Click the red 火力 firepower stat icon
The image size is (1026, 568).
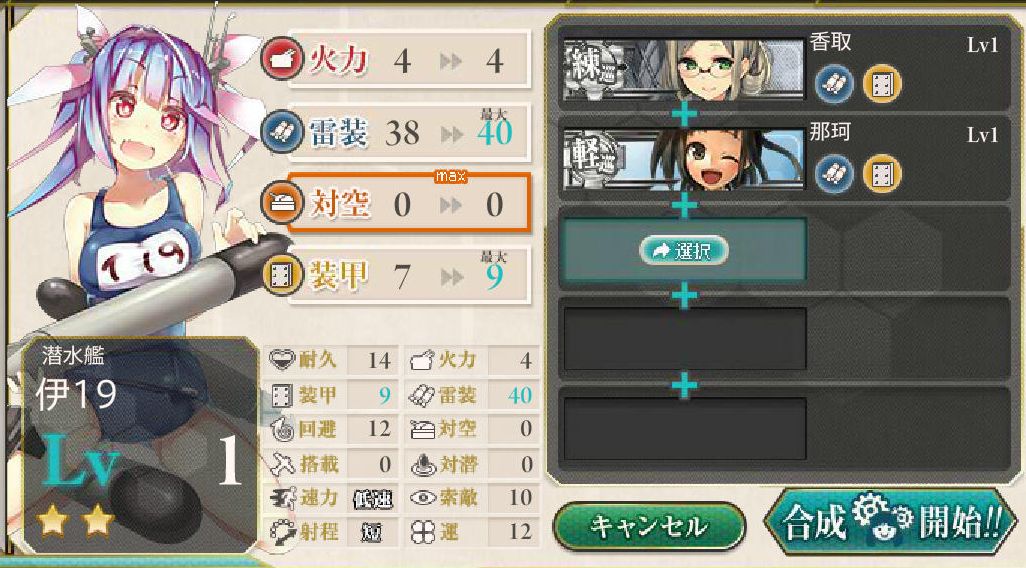pyautogui.click(x=282, y=59)
